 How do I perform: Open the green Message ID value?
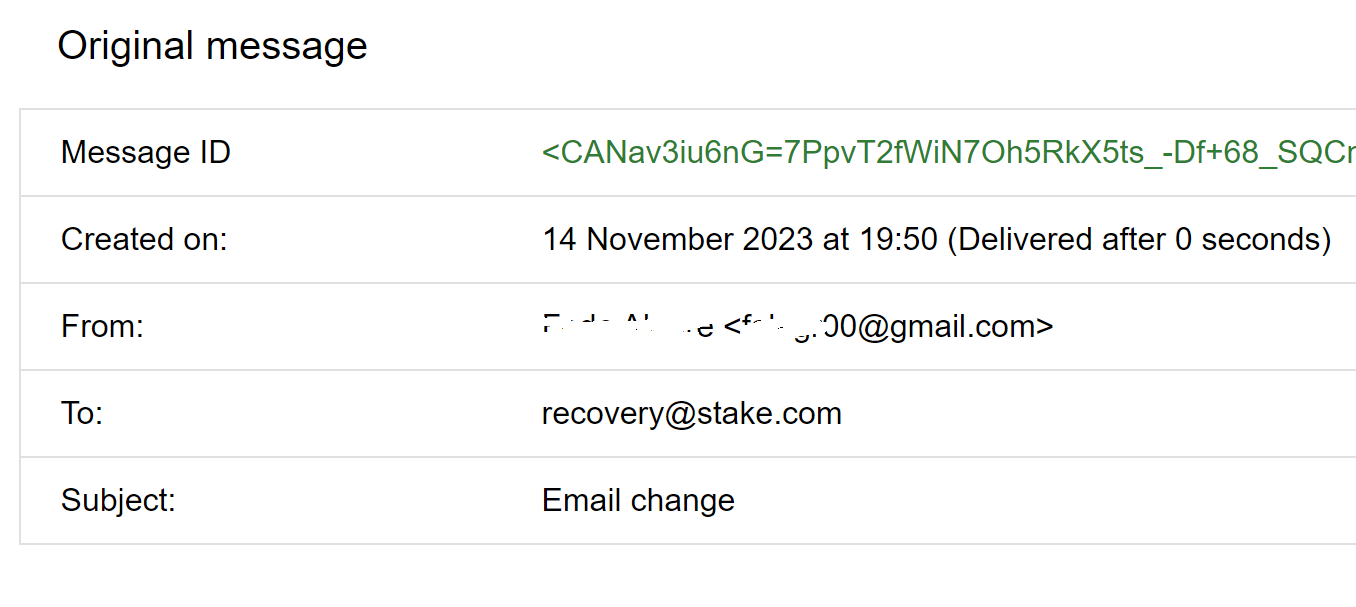(x=949, y=153)
